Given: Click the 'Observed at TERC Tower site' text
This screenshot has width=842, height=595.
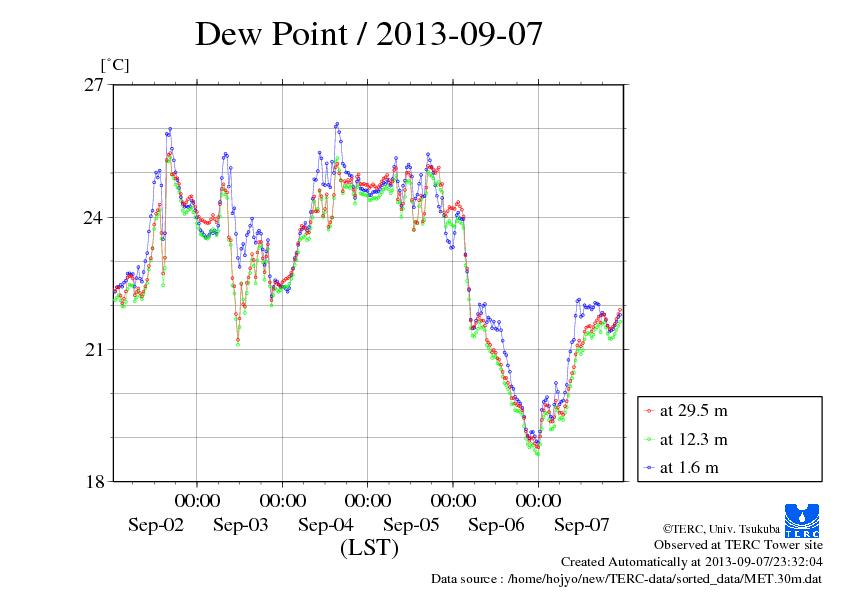Looking at the screenshot, I should point(738,545).
